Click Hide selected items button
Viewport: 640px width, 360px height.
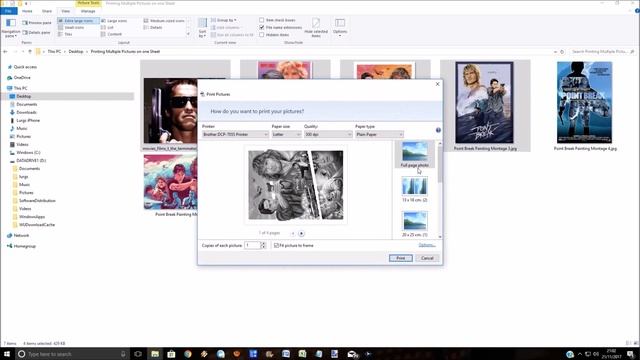(x=316, y=27)
